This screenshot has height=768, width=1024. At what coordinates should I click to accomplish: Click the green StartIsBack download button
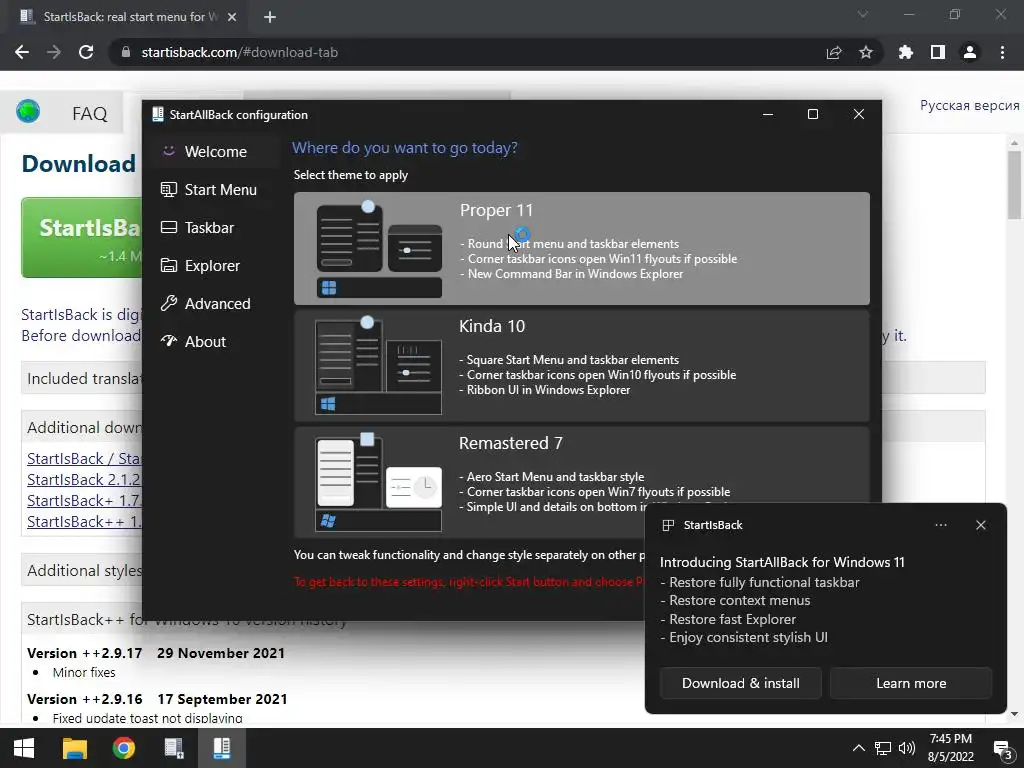pyautogui.click(x=82, y=237)
